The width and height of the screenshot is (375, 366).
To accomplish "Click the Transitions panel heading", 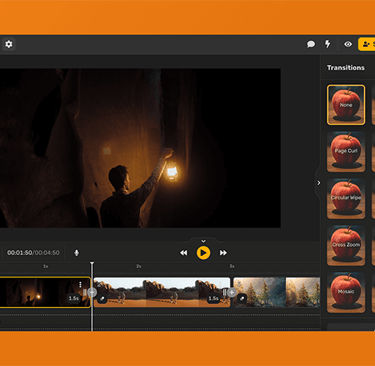I will pyautogui.click(x=346, y=68).
